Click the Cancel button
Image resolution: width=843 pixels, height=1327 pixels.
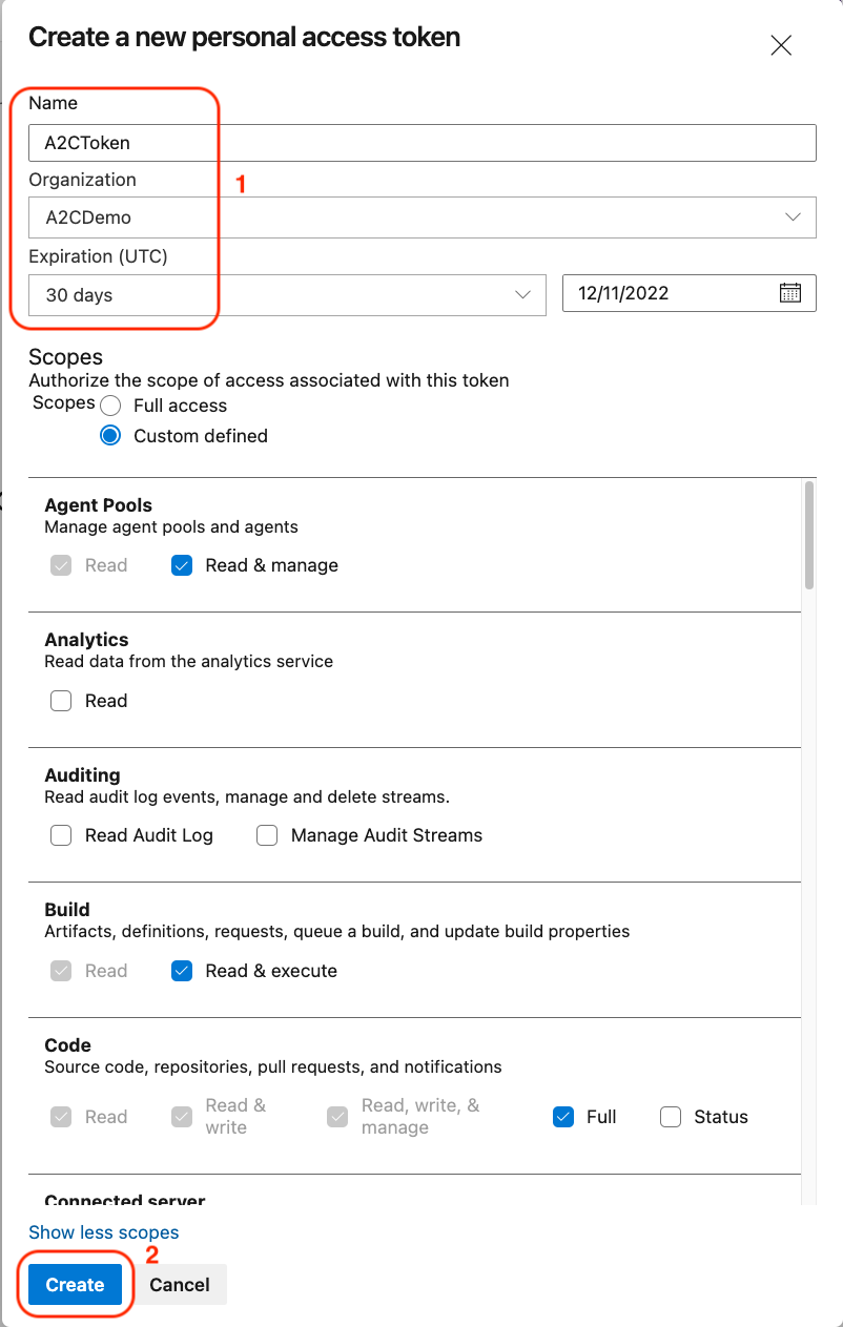click(180, 1284)
